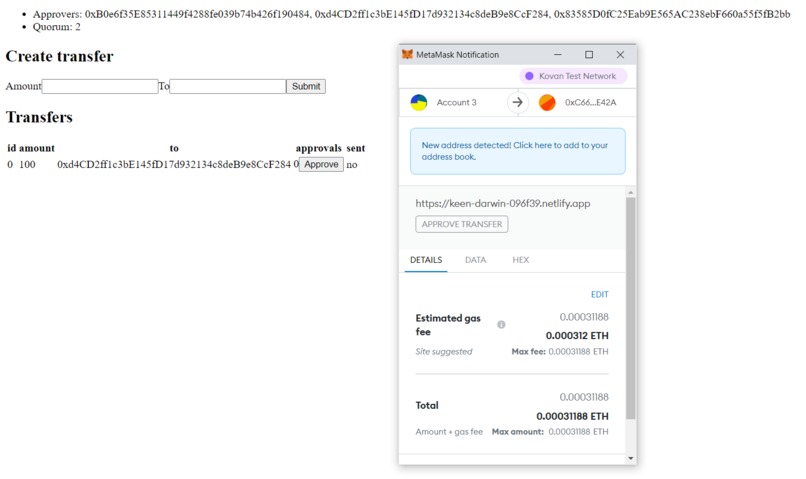Click the estimated gas fee info icon
This screenshot has height=479, width=806.
501,324
